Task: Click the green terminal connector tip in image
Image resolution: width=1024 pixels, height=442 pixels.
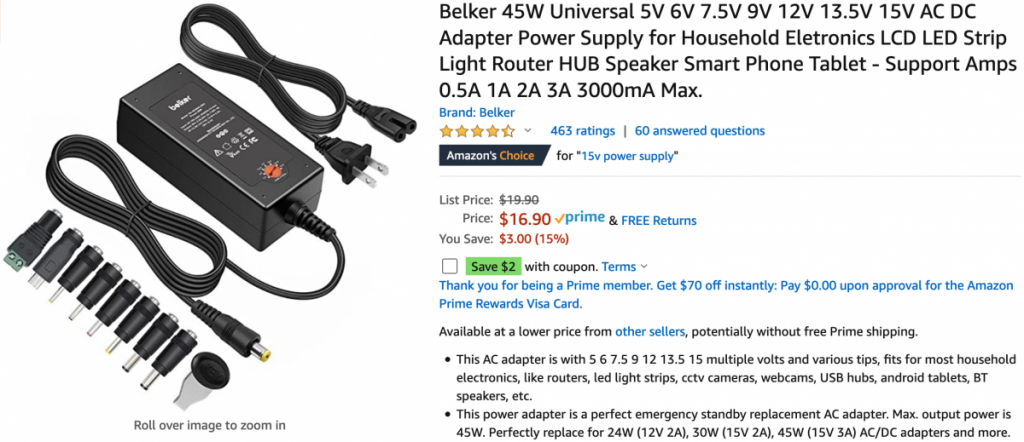Action: point(21,259)
